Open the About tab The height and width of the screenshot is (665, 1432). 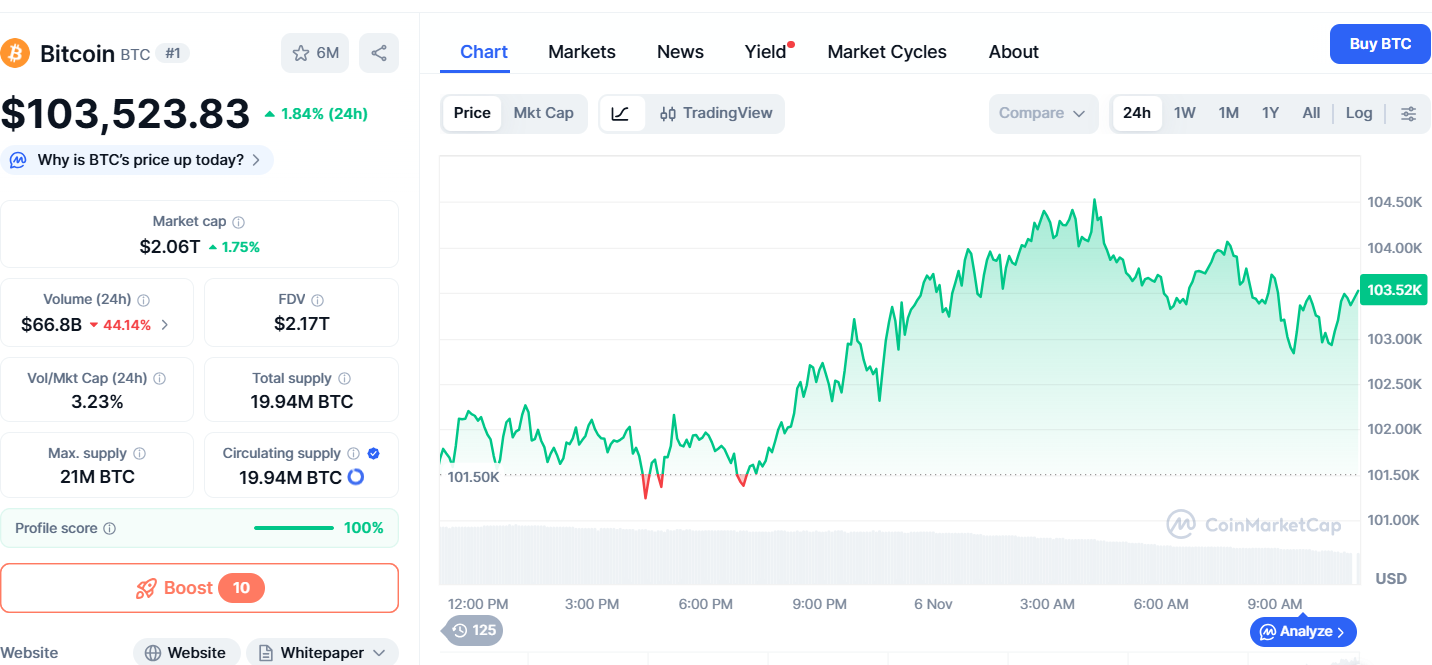pyautogui.click(x=1014, y=52)
